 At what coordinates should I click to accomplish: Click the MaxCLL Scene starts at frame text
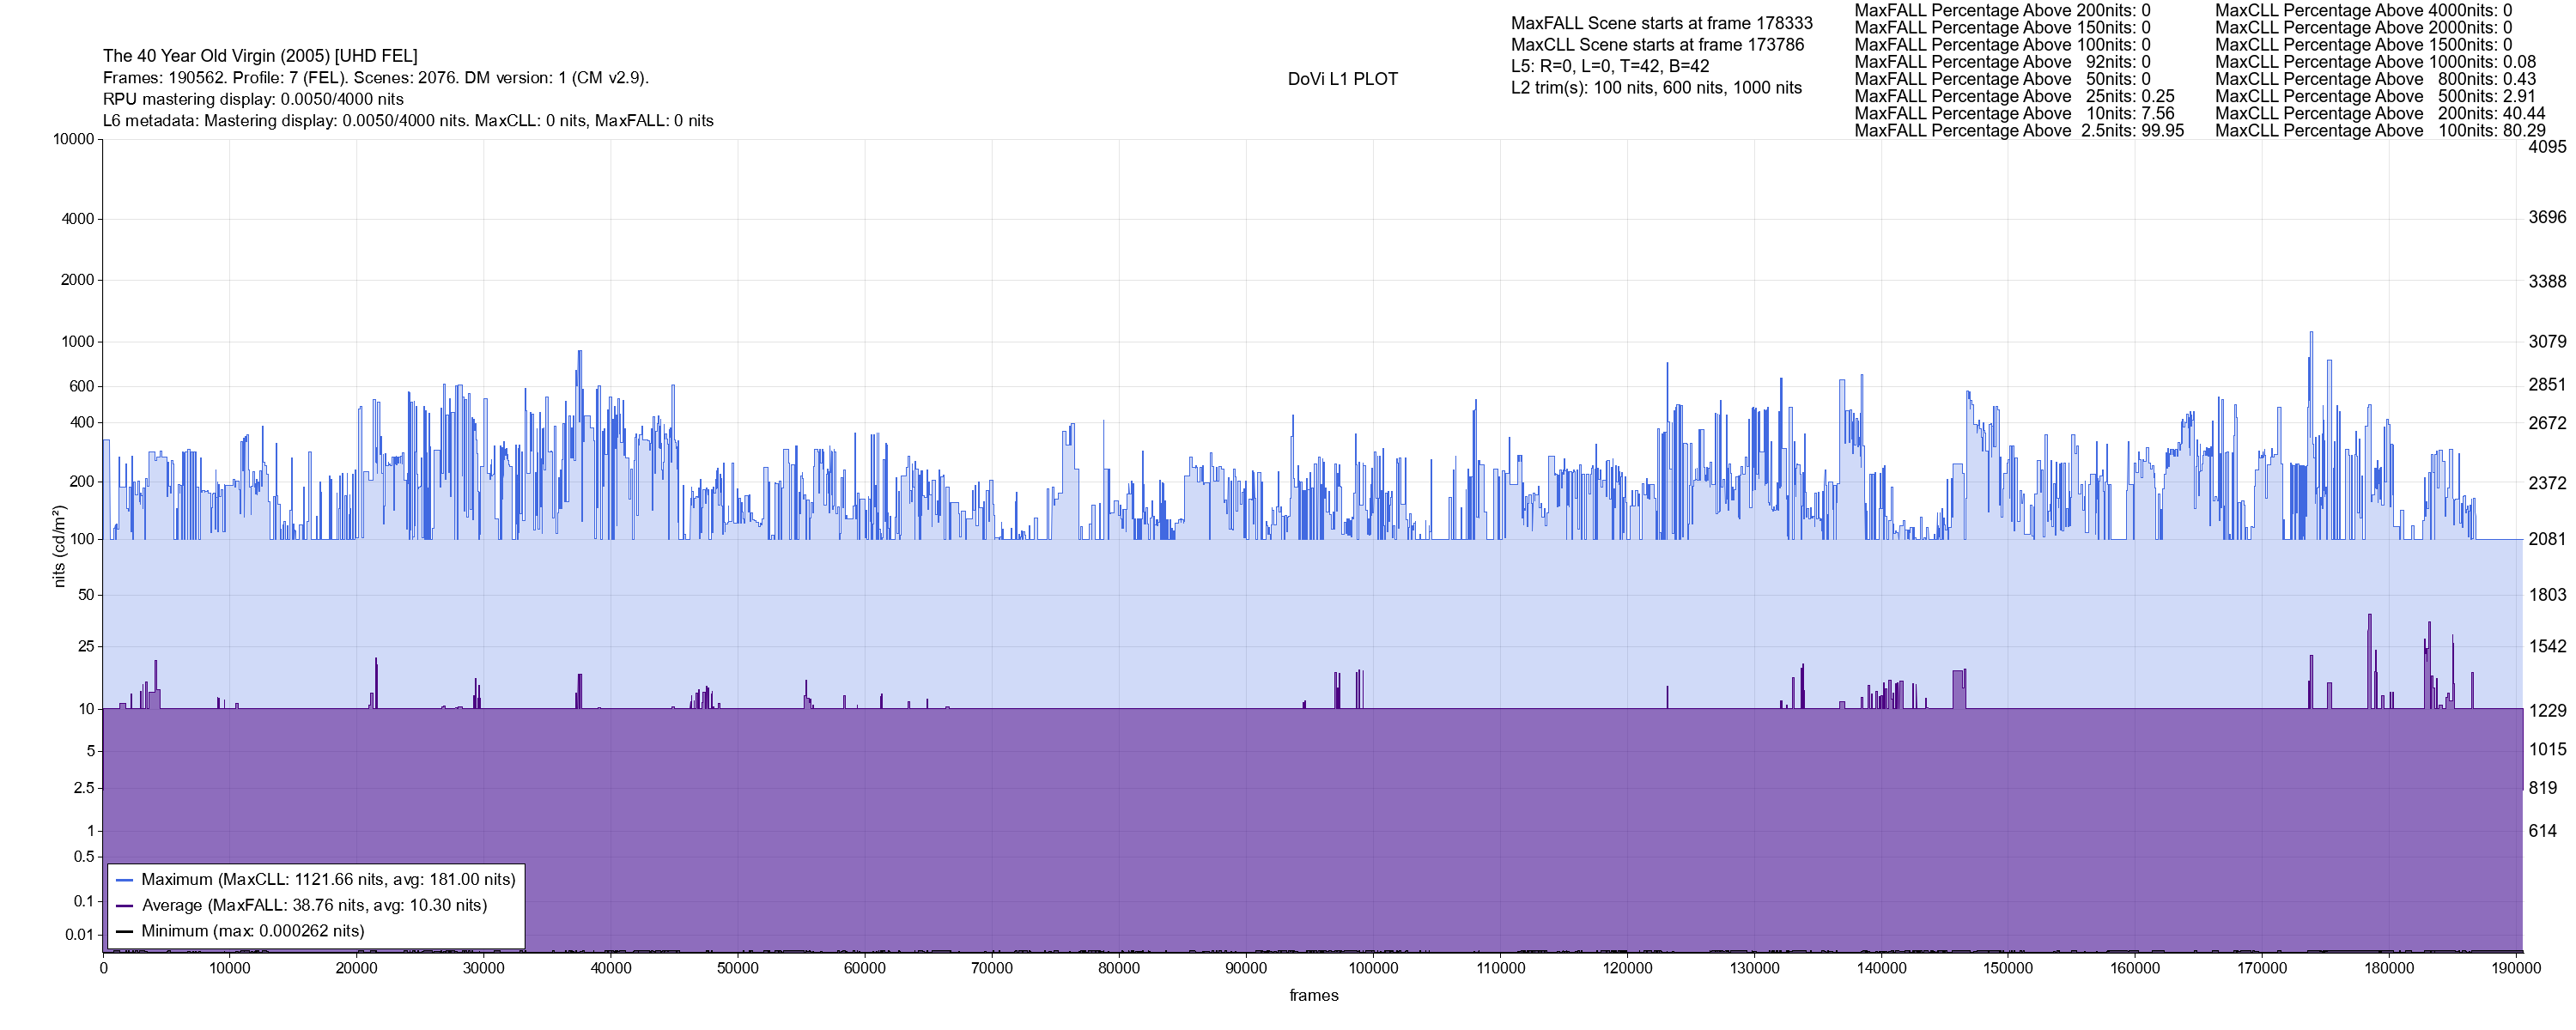point(1657,45)
